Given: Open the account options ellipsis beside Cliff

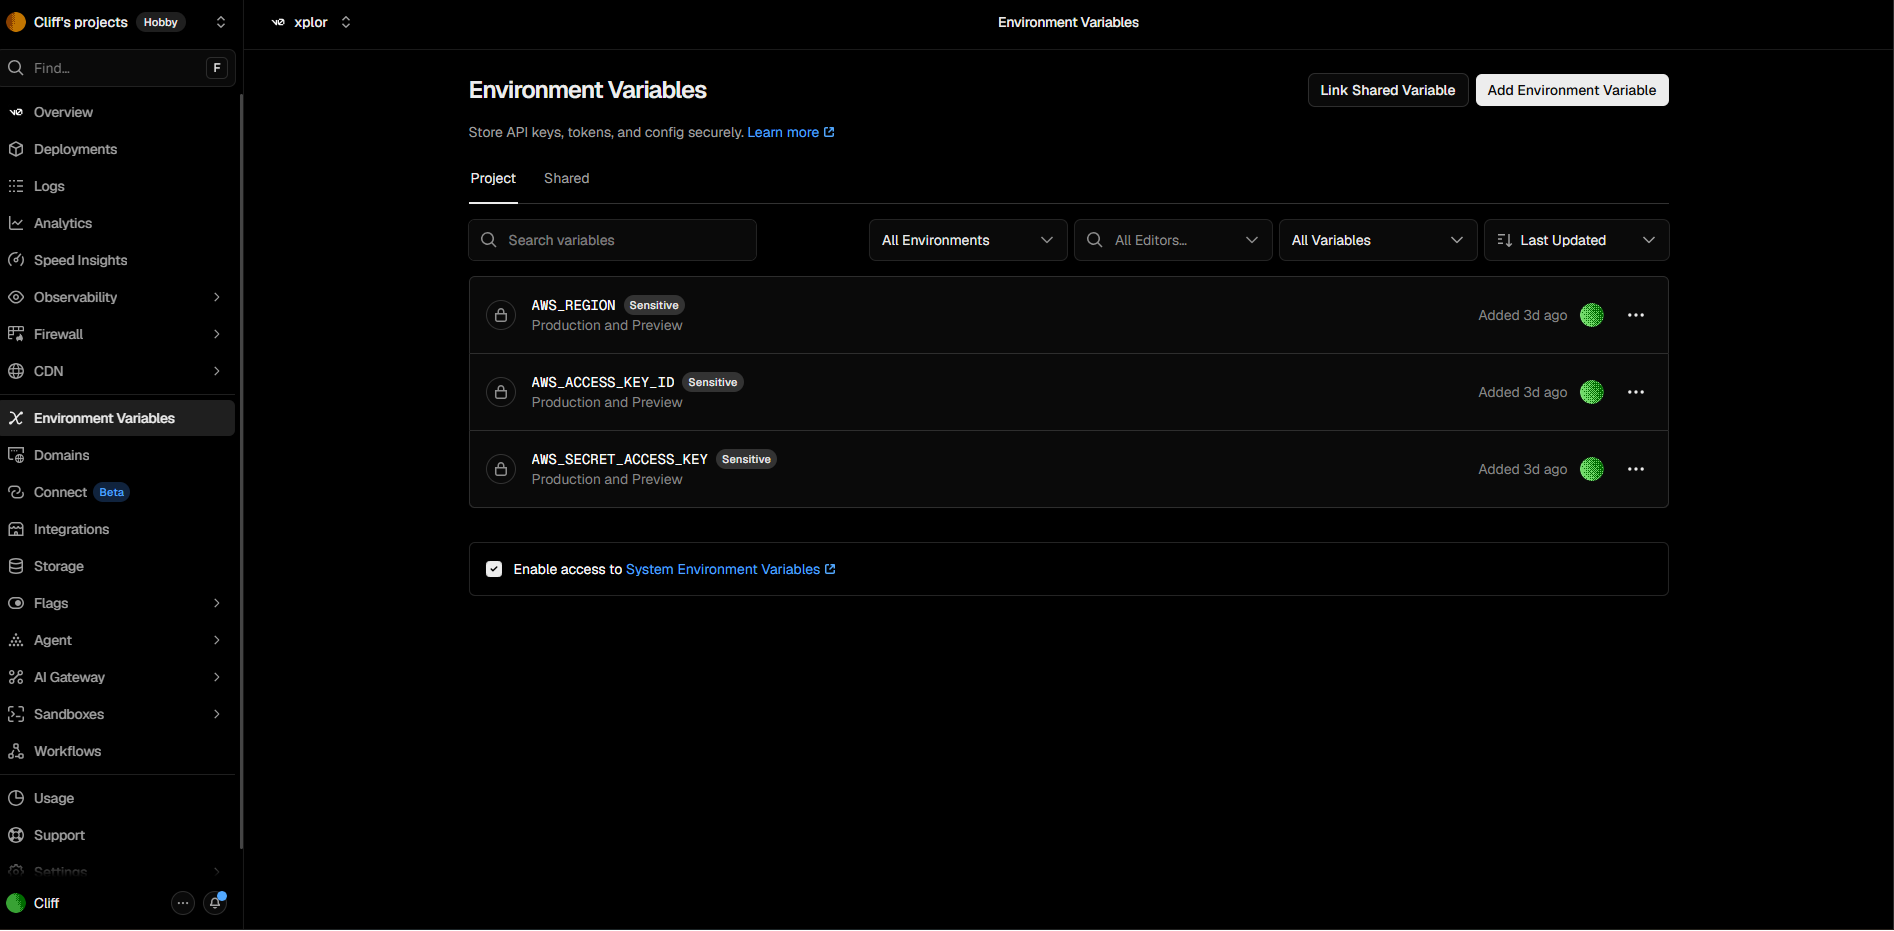Looking at the screenshot, I should tap(182, 903).
